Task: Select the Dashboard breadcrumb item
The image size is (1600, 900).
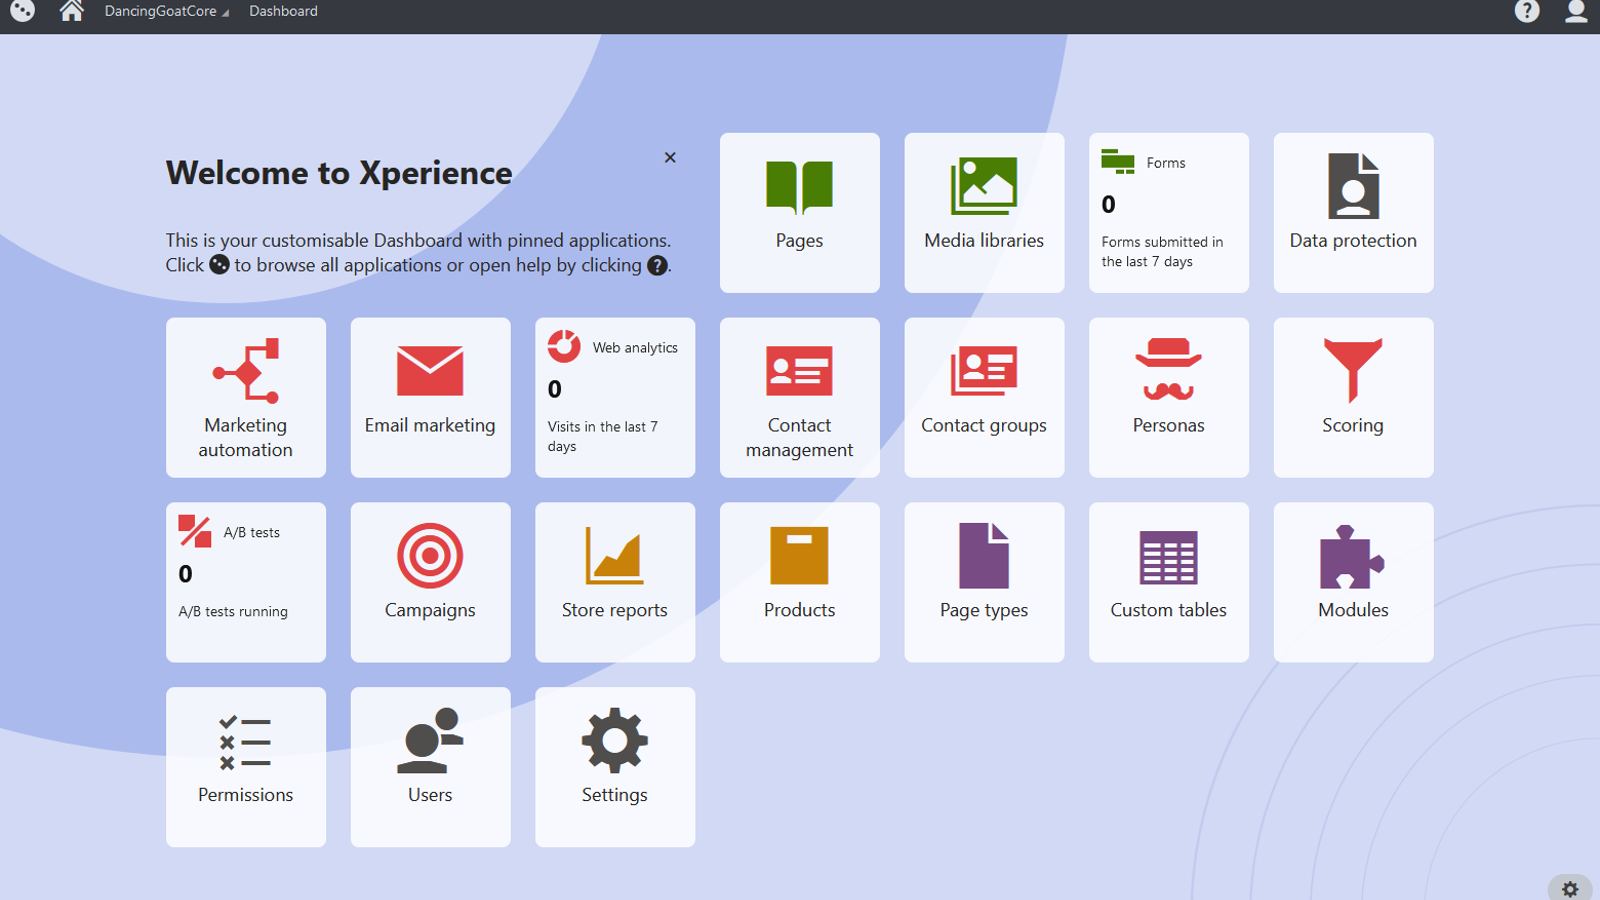Action: pyautogui.click(x=283, y=12)
